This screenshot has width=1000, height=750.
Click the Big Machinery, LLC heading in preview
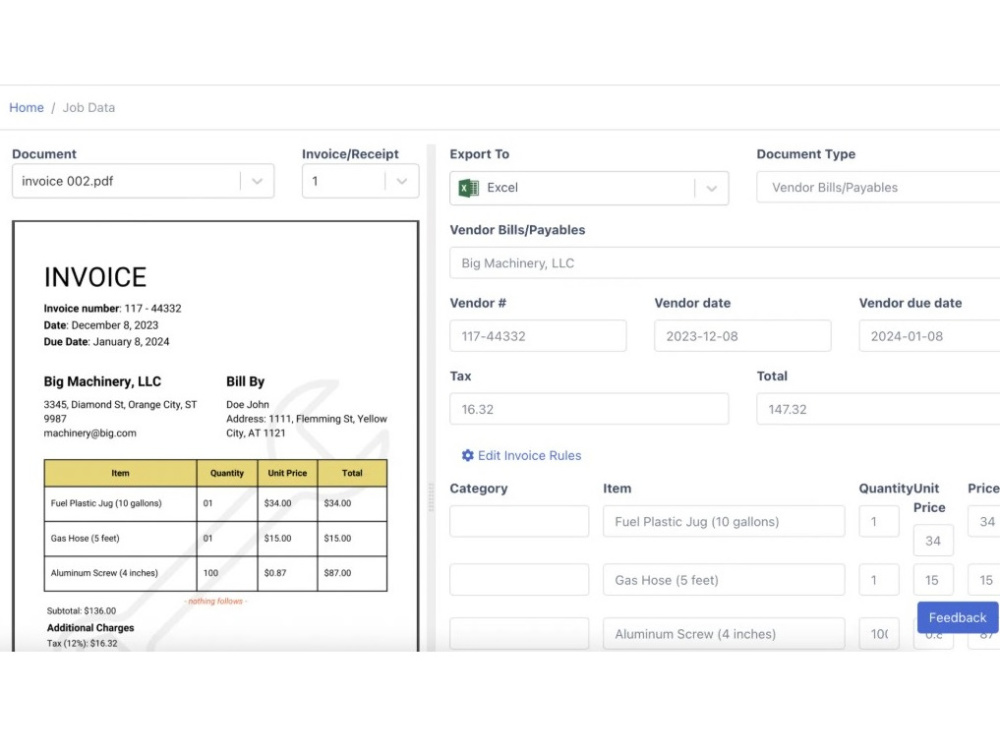click(x=102, y=381)
